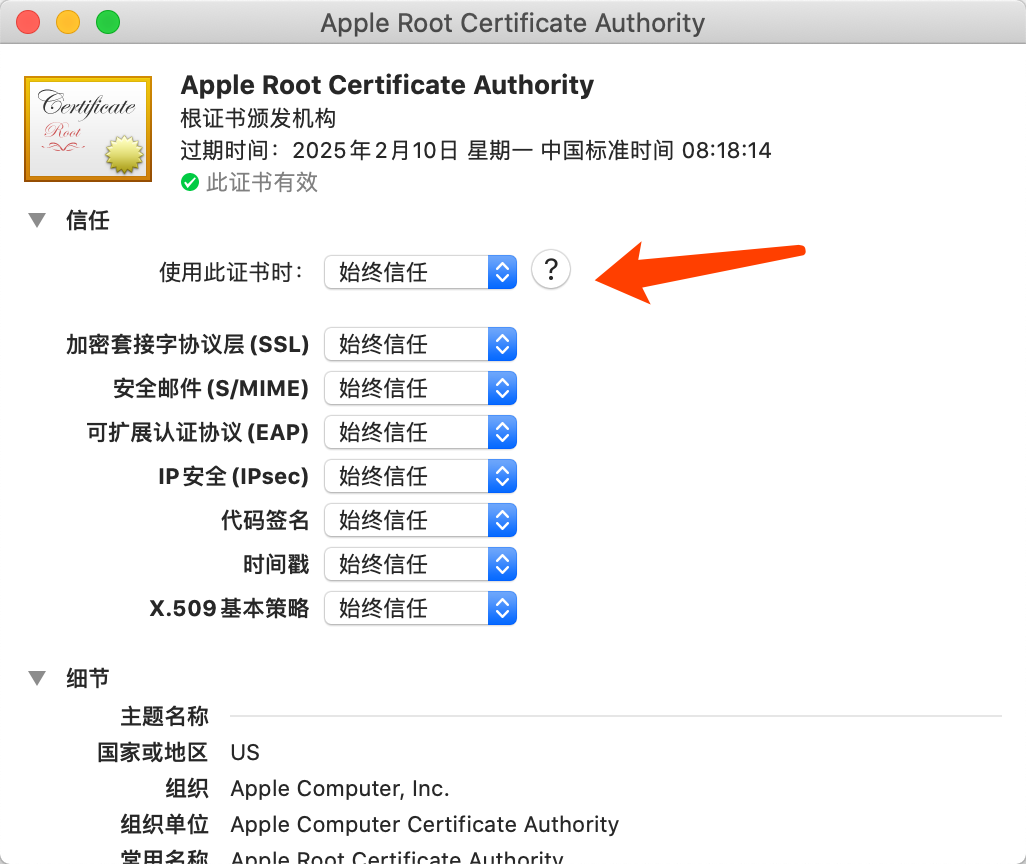Click the 可扩展认证协议 (EAP) label
This screenshot has height=864, width=1026.
click(x=198, y=432)
